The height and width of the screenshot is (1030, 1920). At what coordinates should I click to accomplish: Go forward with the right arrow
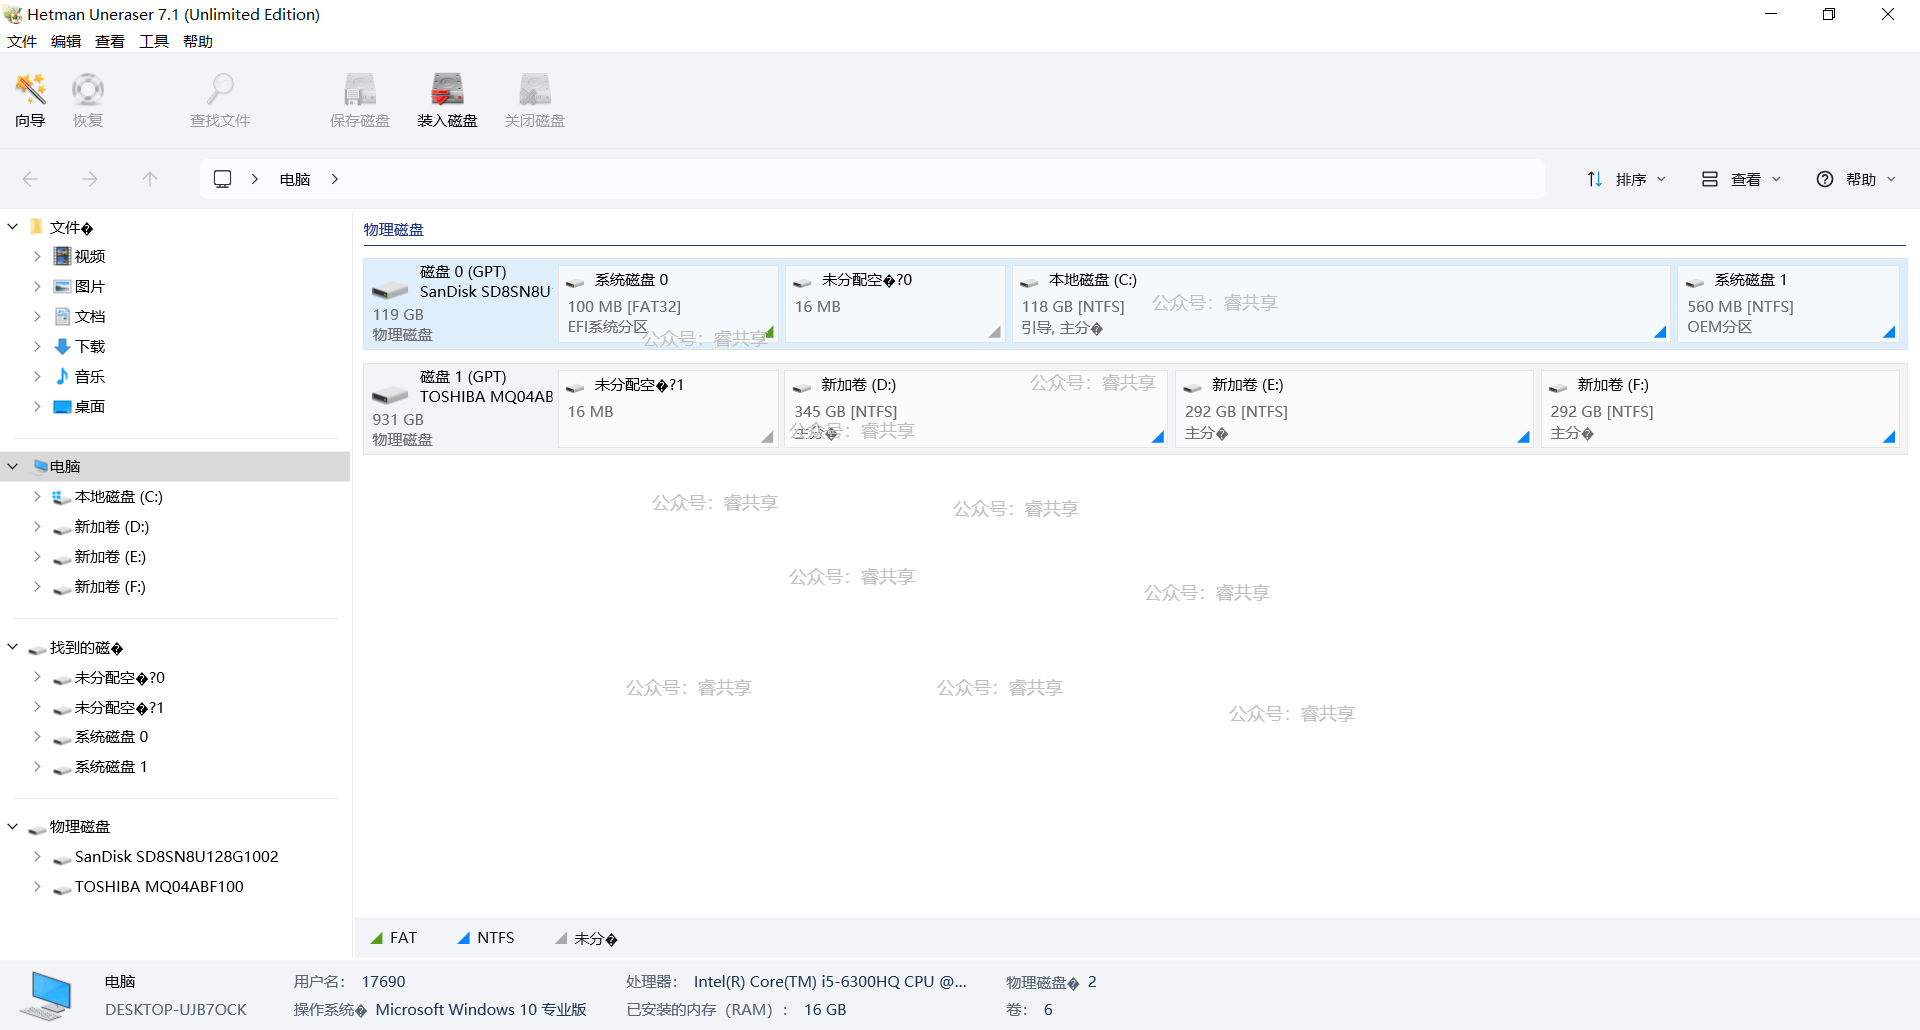click(x=90, y=179)
